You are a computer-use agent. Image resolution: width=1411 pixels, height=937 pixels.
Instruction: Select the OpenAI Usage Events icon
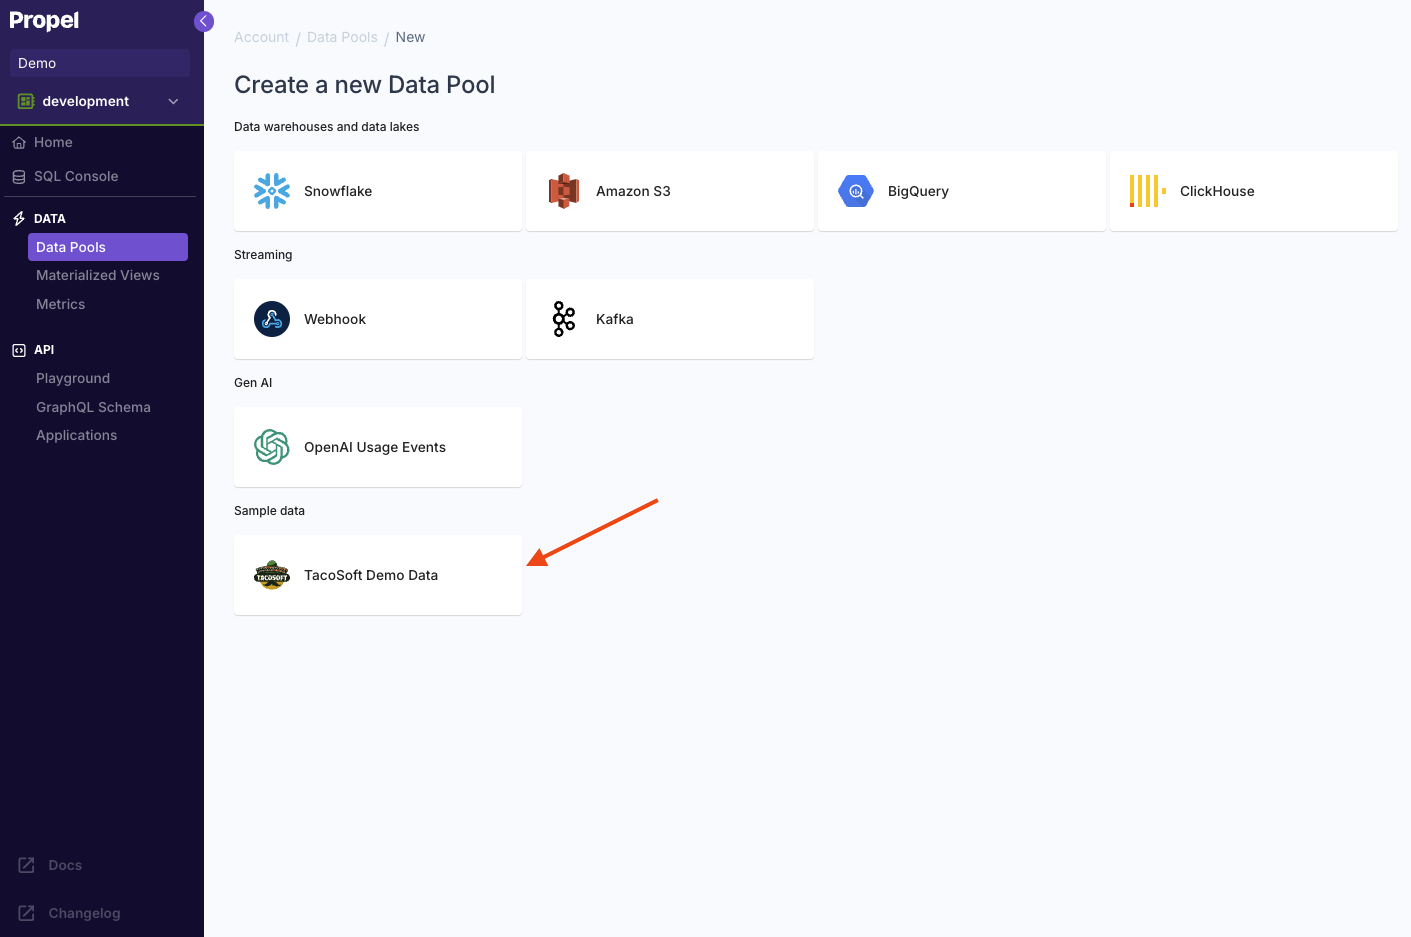271,446
